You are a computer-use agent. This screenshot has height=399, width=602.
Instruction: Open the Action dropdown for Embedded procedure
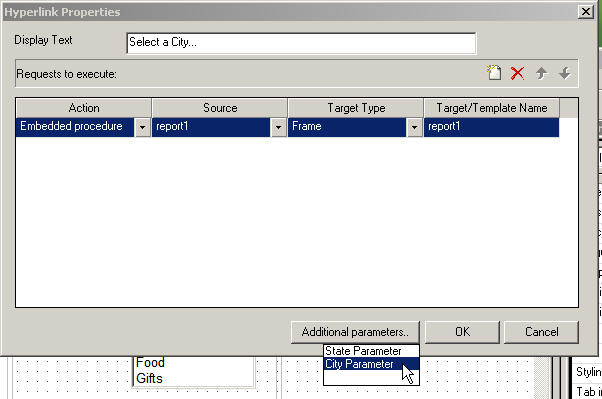click(x=142, y=127)
